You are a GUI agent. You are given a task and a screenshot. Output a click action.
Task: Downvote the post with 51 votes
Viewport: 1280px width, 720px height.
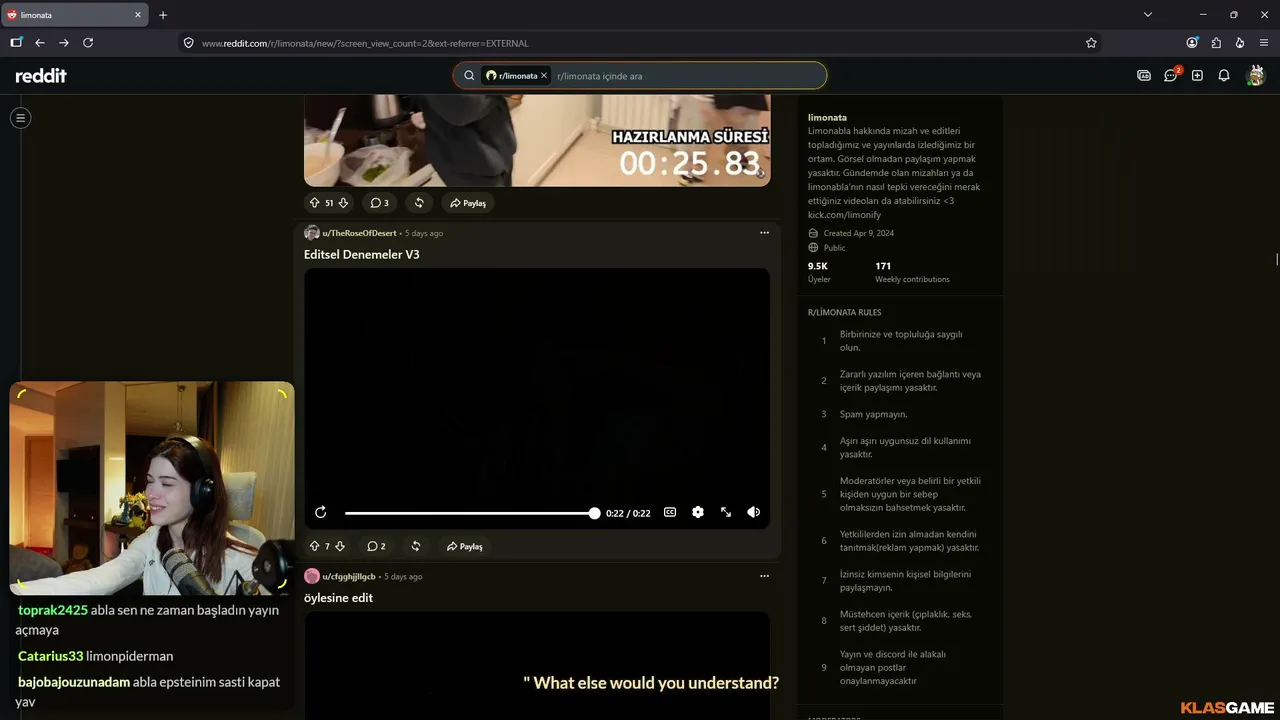click(343, 203)
